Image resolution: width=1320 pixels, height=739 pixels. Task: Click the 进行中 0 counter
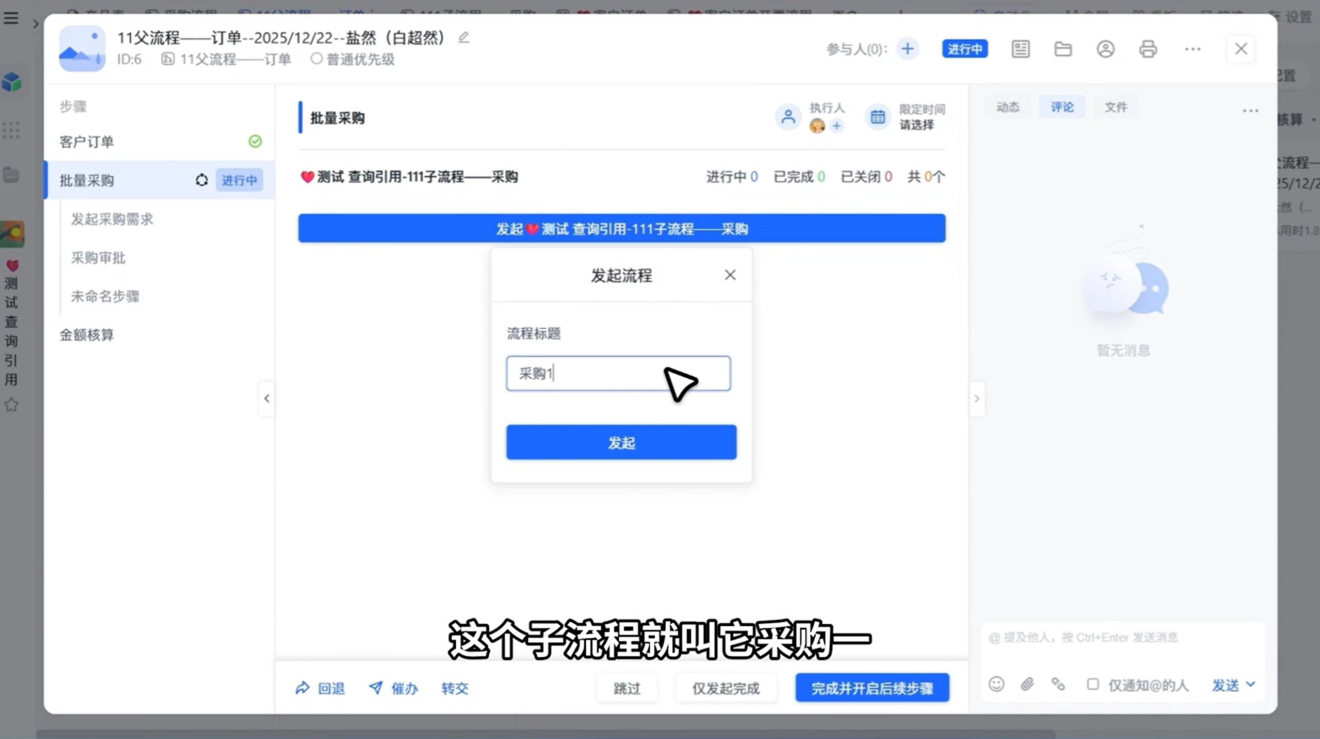click(x=732, y=177)
